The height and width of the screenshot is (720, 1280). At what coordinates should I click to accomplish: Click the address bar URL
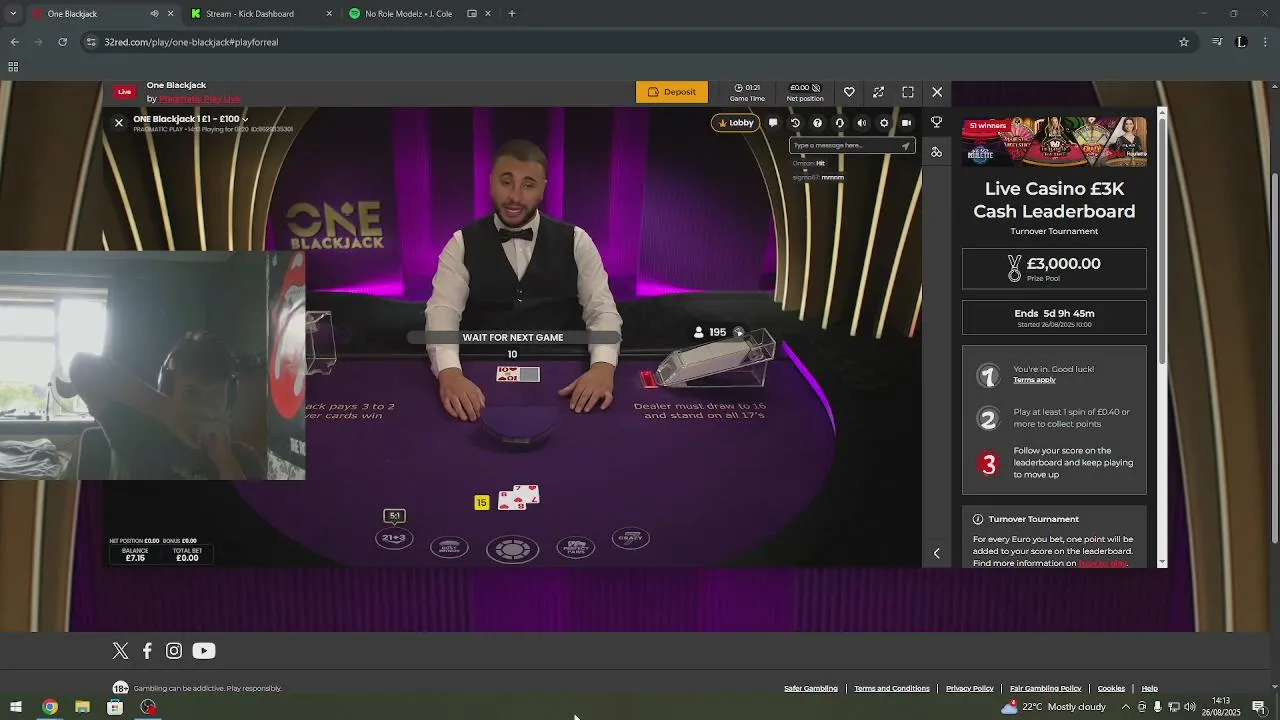coord(191,42)
